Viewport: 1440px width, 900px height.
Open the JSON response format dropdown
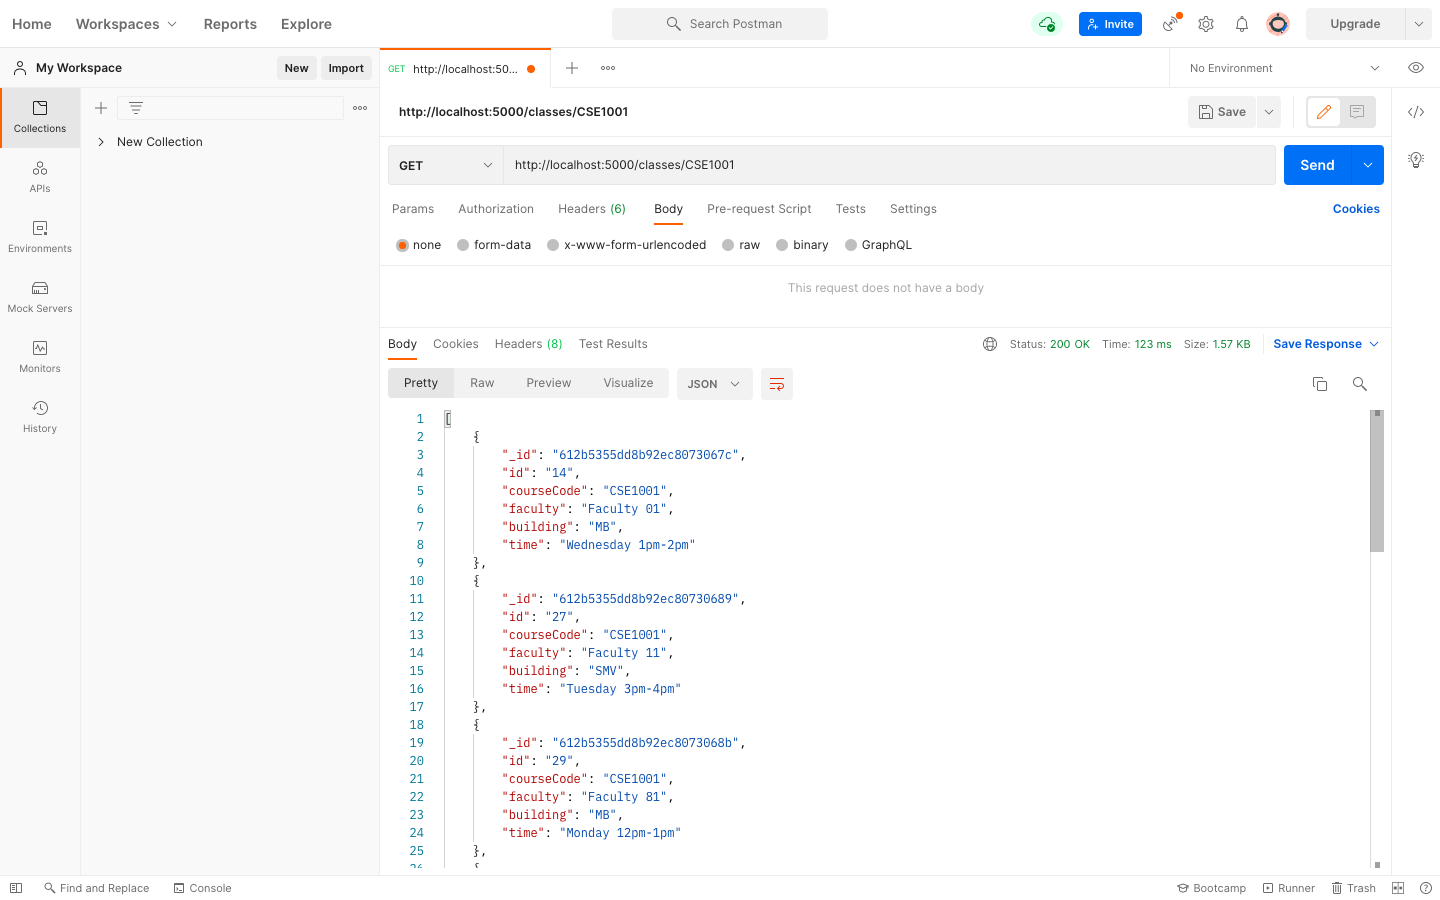coord(714,383)
